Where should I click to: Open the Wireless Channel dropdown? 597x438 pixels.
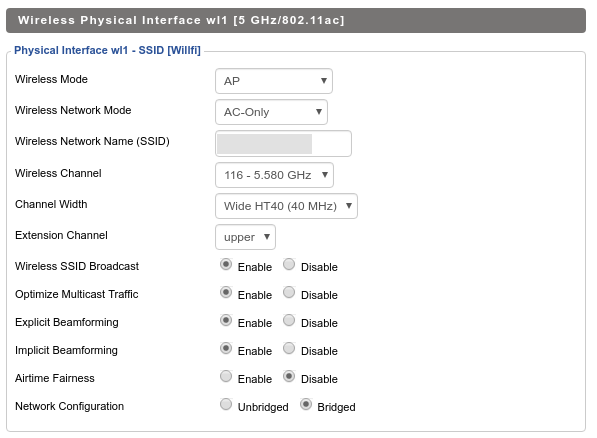pos(274,175)
